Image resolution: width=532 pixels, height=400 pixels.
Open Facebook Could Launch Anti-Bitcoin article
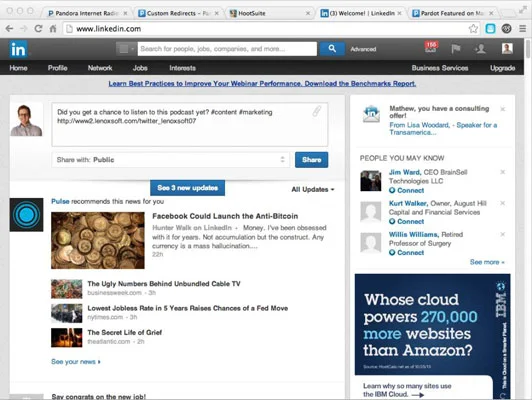coord(225,216)
